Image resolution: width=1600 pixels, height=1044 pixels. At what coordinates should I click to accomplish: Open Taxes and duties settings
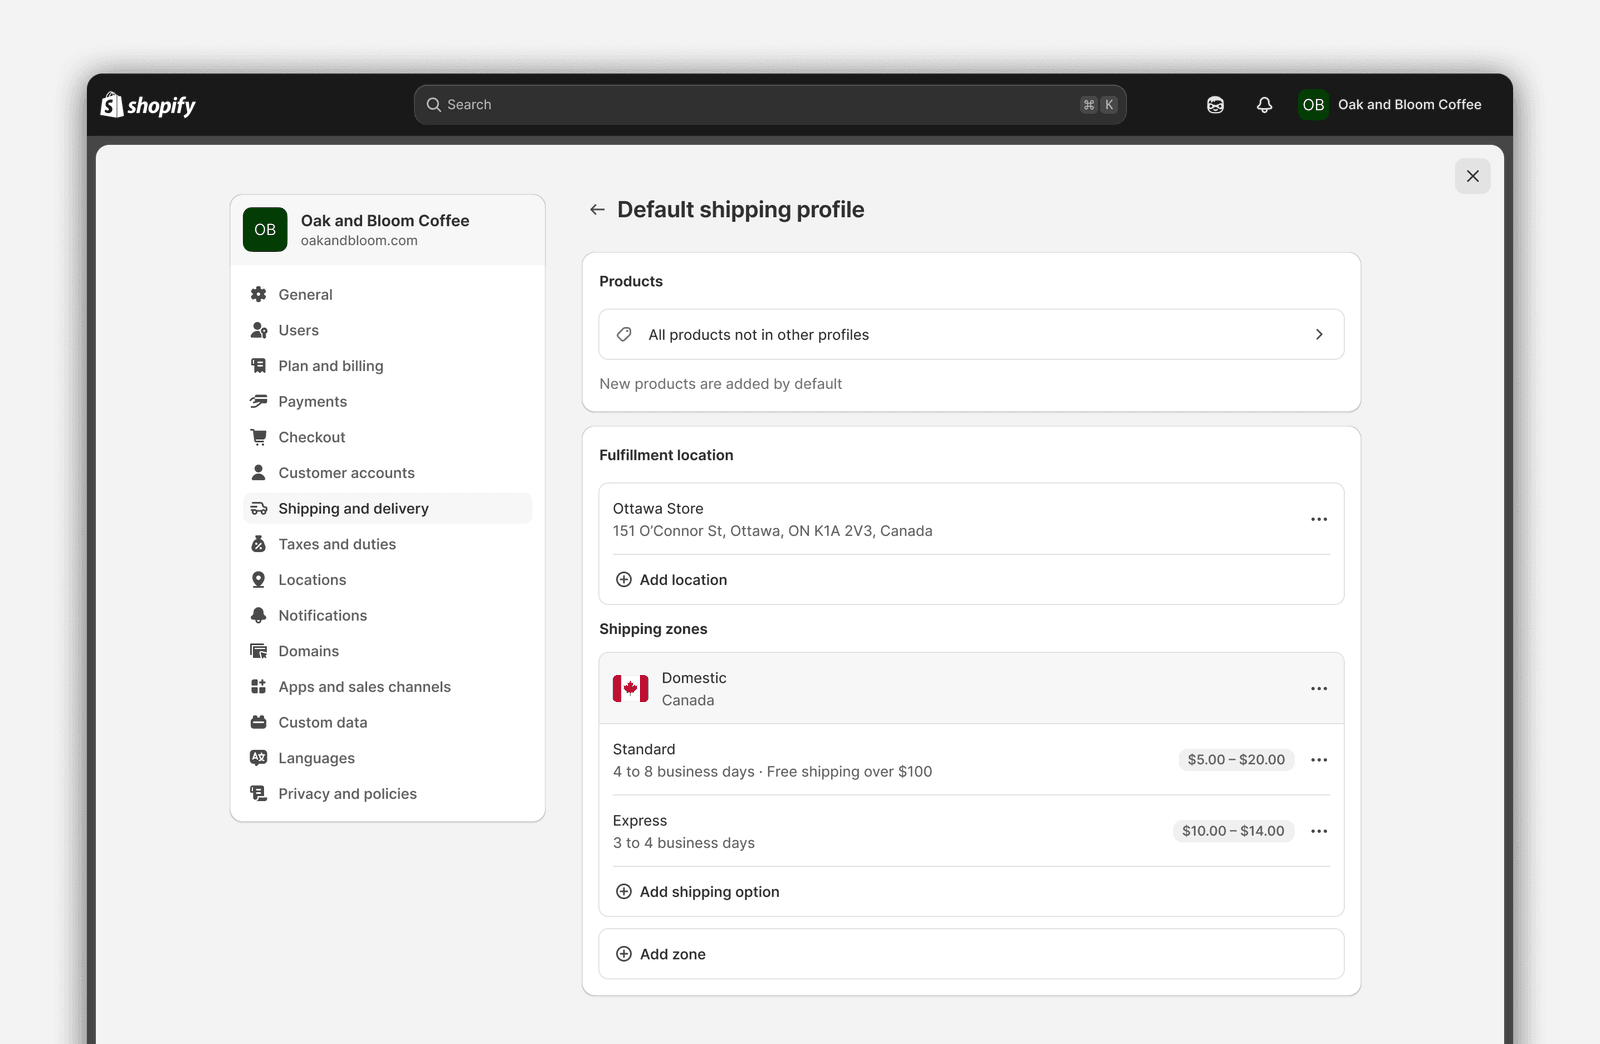point(388,544)
